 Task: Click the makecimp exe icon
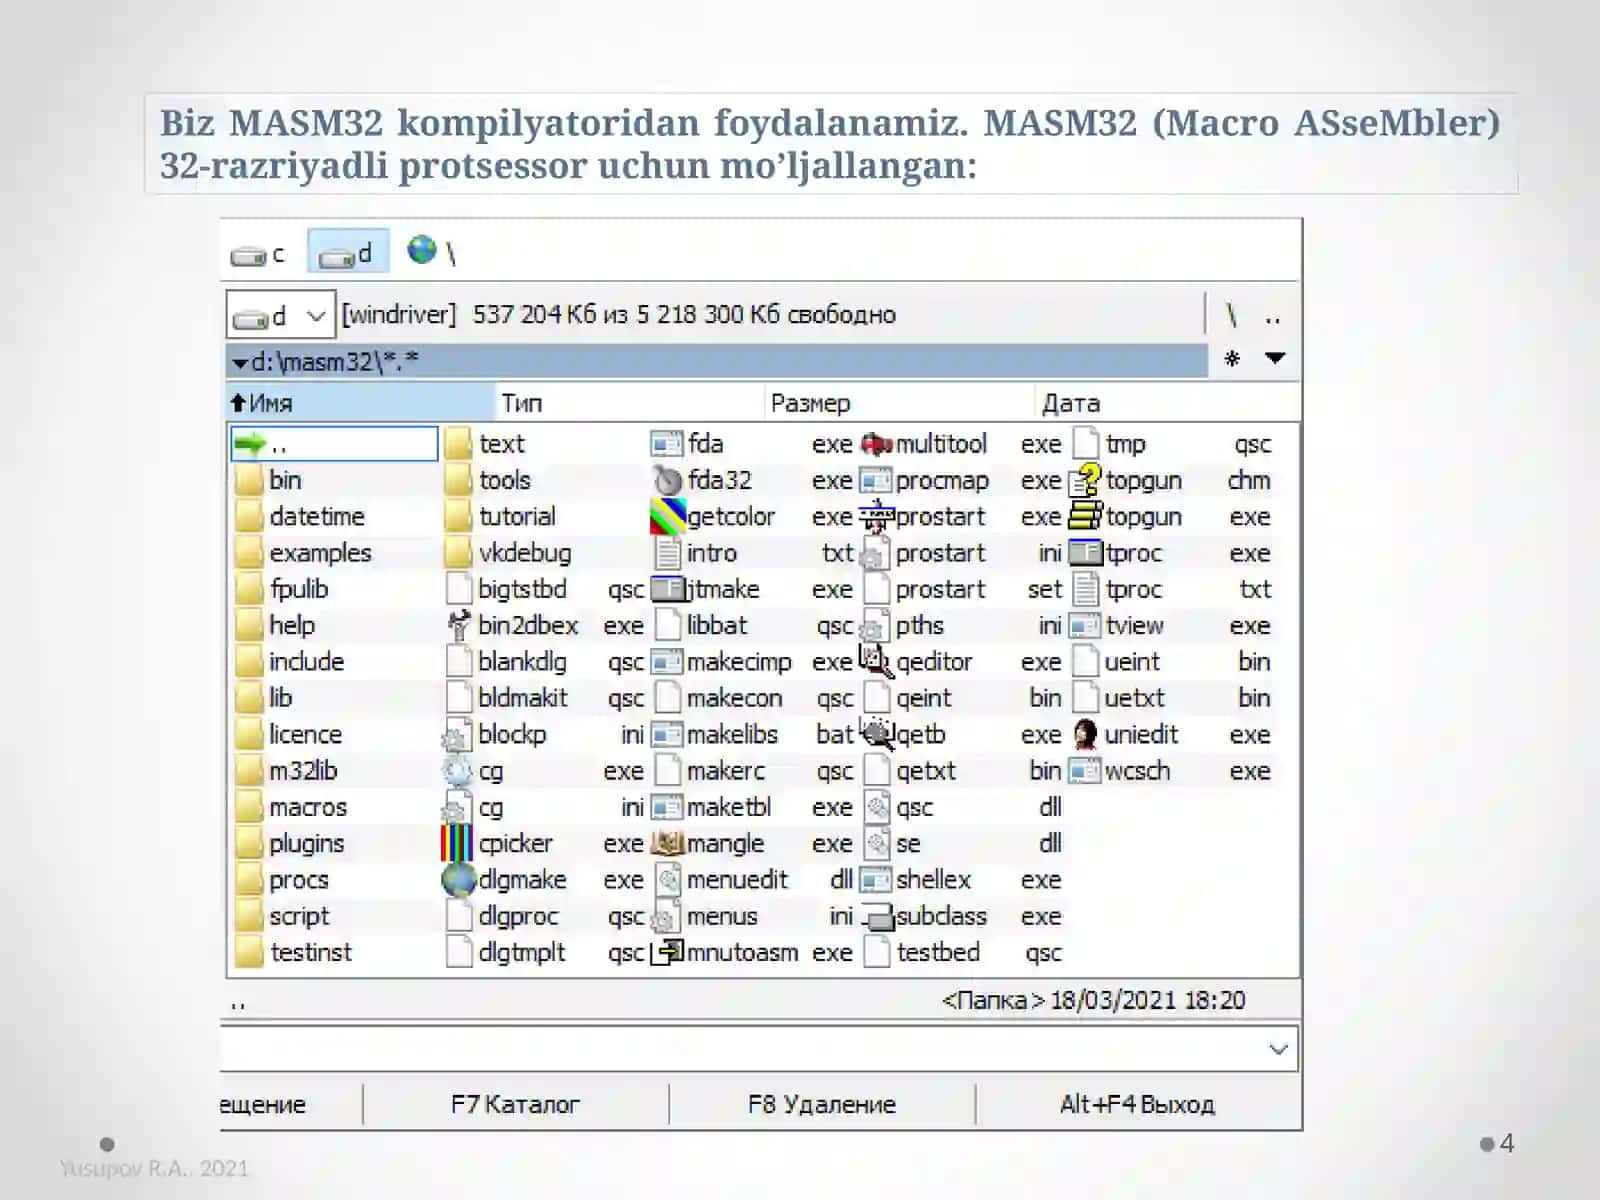666,662
